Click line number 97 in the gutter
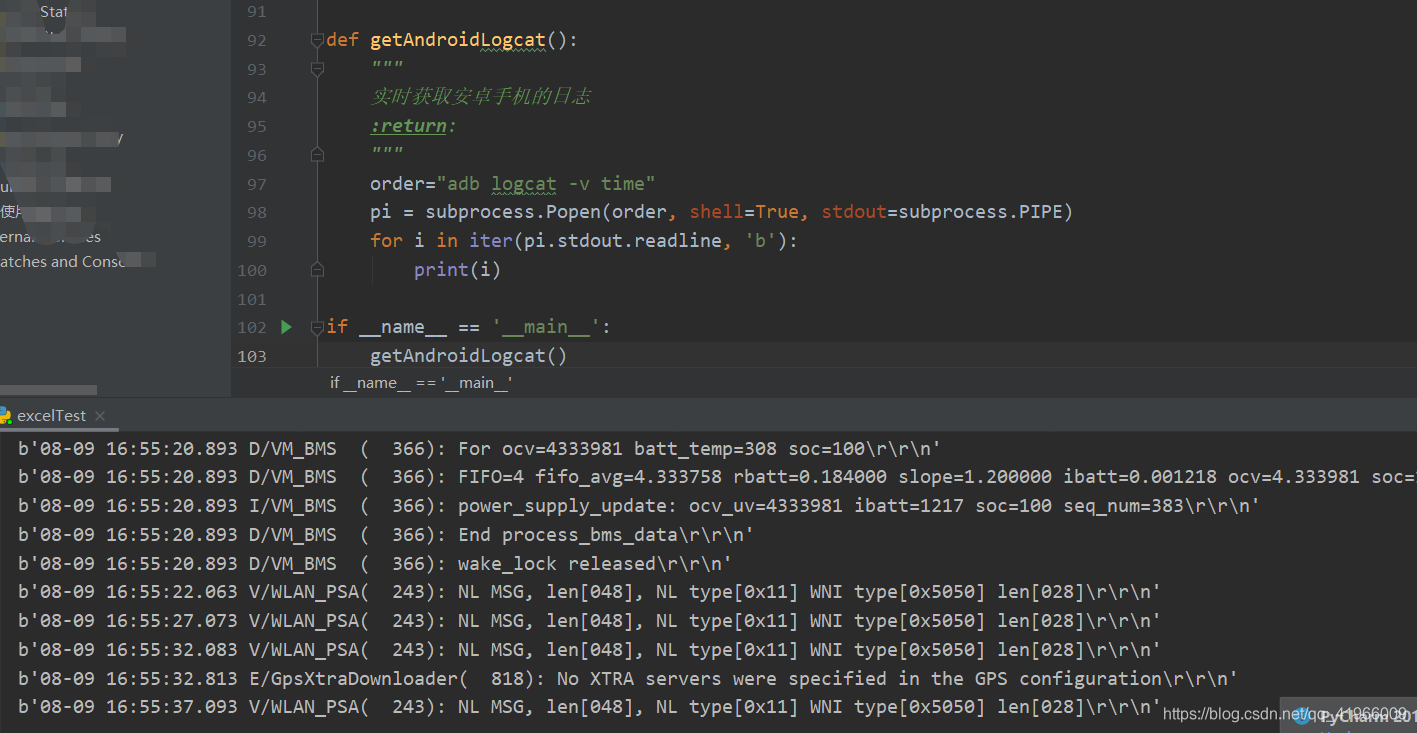This screenshot has width=1417, height=733. tap(256, 184)
